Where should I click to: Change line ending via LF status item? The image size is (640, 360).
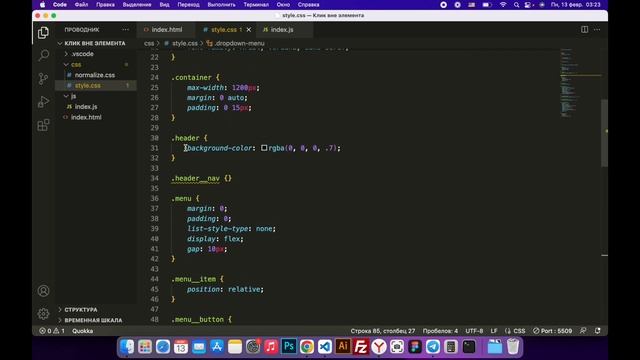(x=494, y=331)
